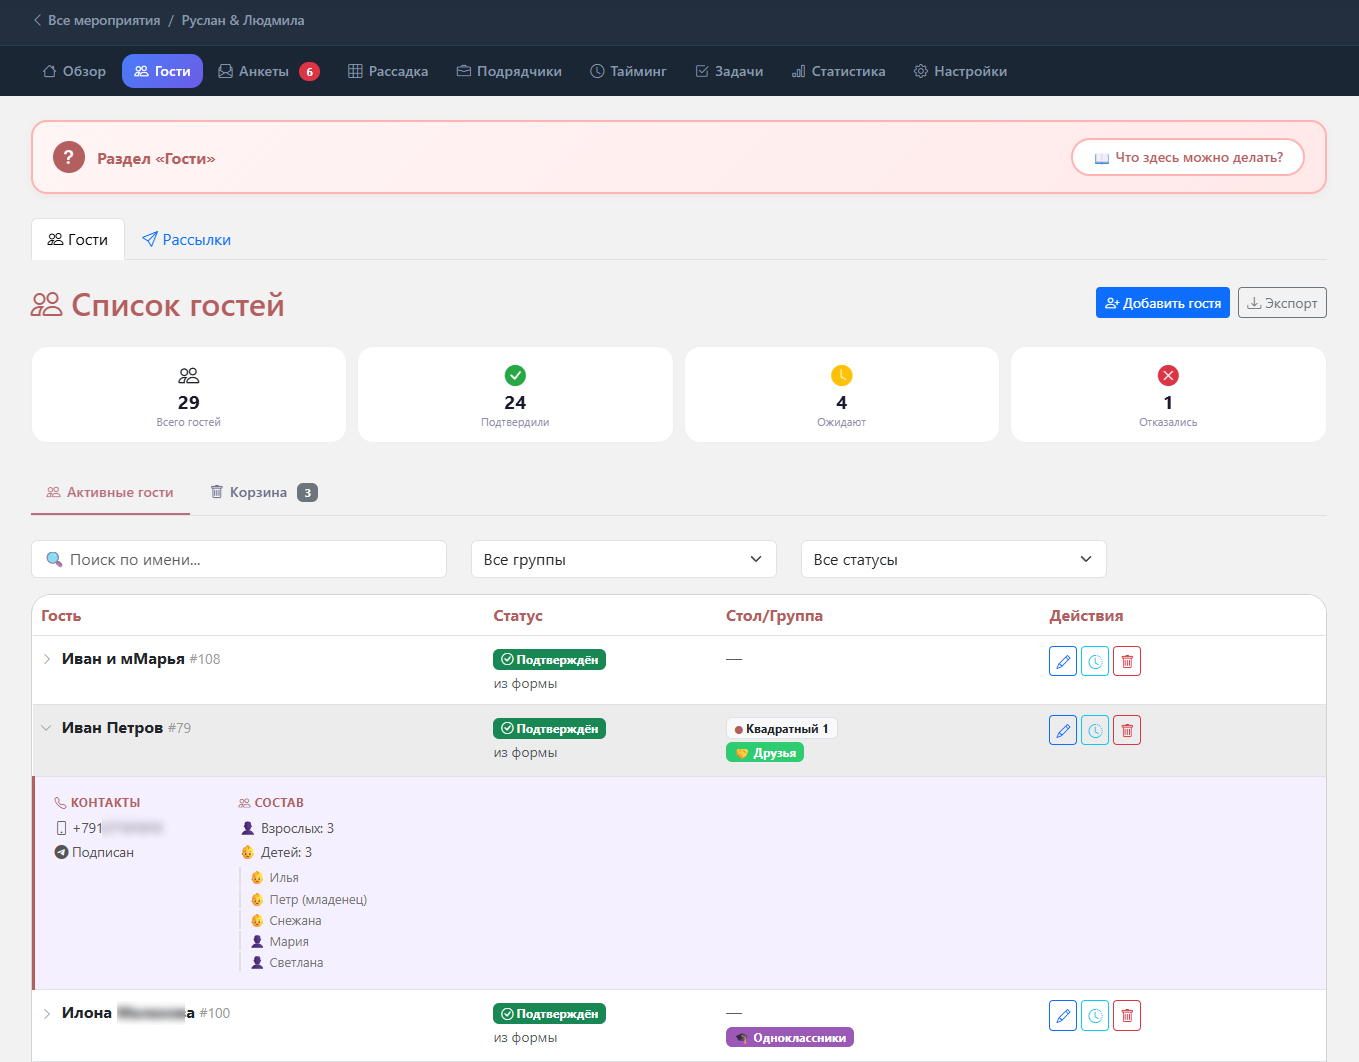1359x1062 pixels.
Task: Click the green confirmed checkmark icon above 24
Action: coord(515,375)
